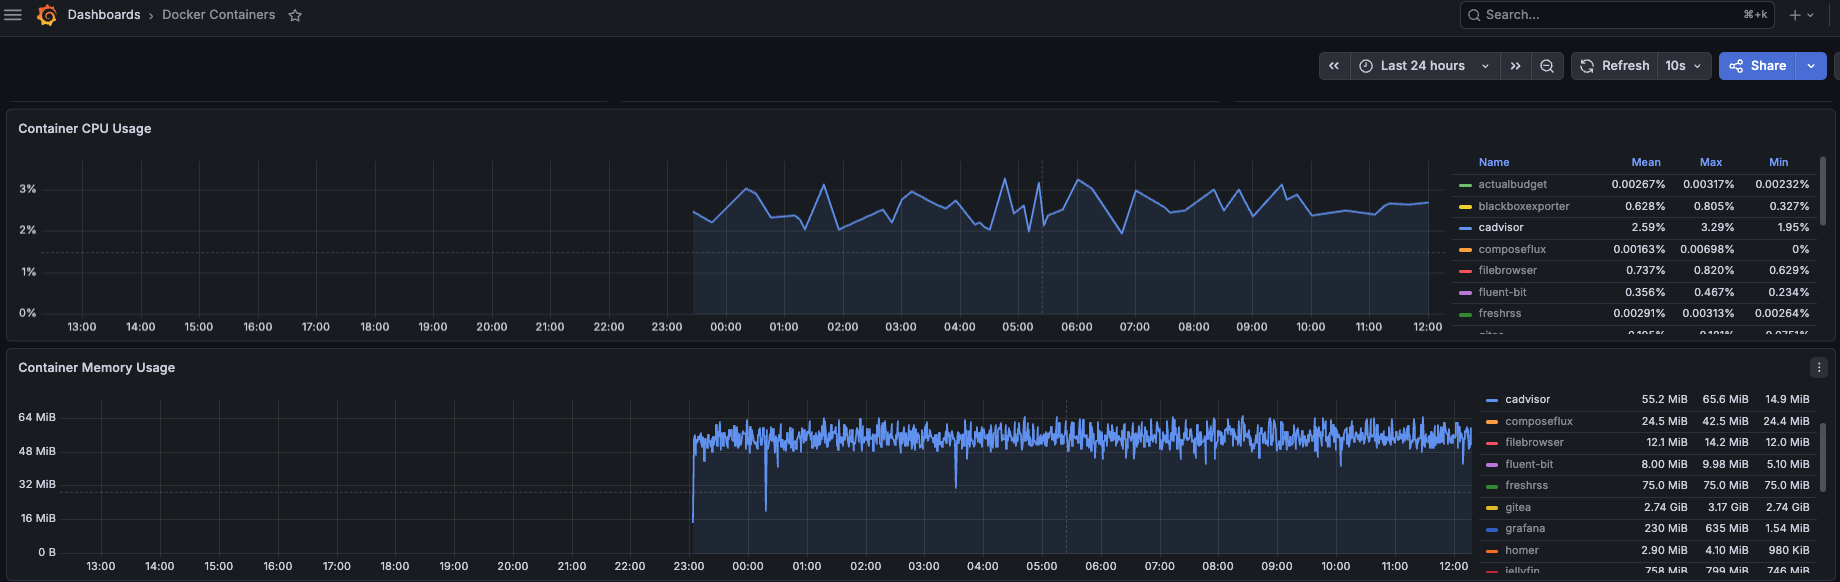1840x582 pixels.
Task: Toggle fluent-bit series in CPU legend
Action: click(1502, 293)
